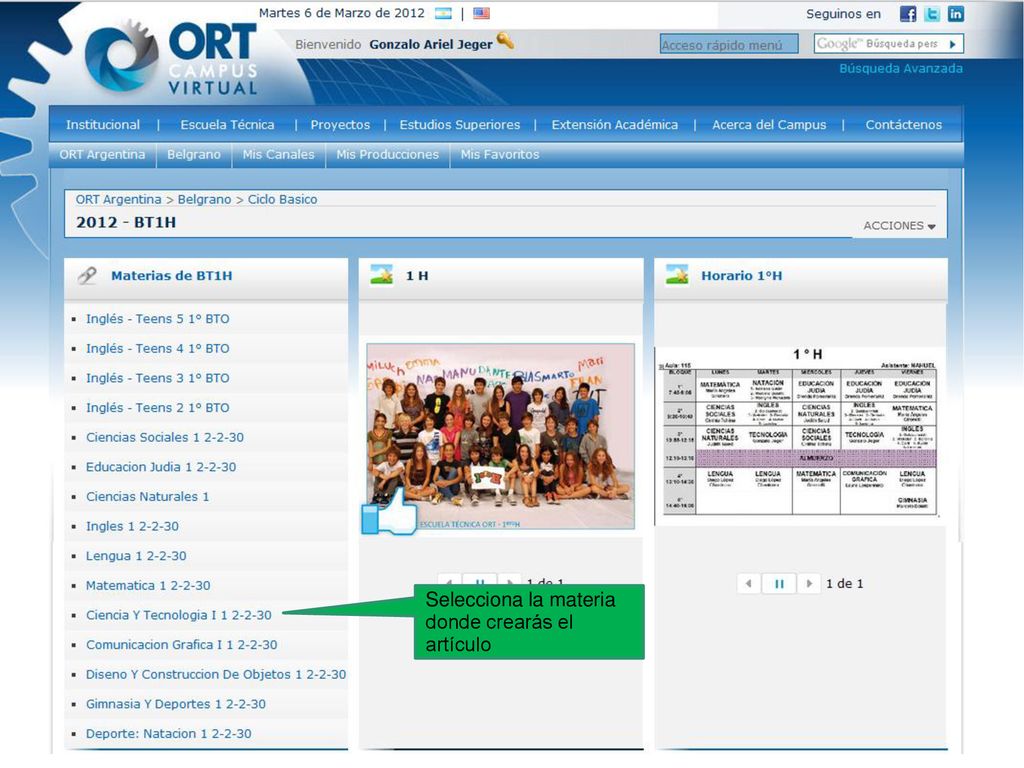
Task: Pause the Horario slideshow
Action: click(x=778, y=583)
